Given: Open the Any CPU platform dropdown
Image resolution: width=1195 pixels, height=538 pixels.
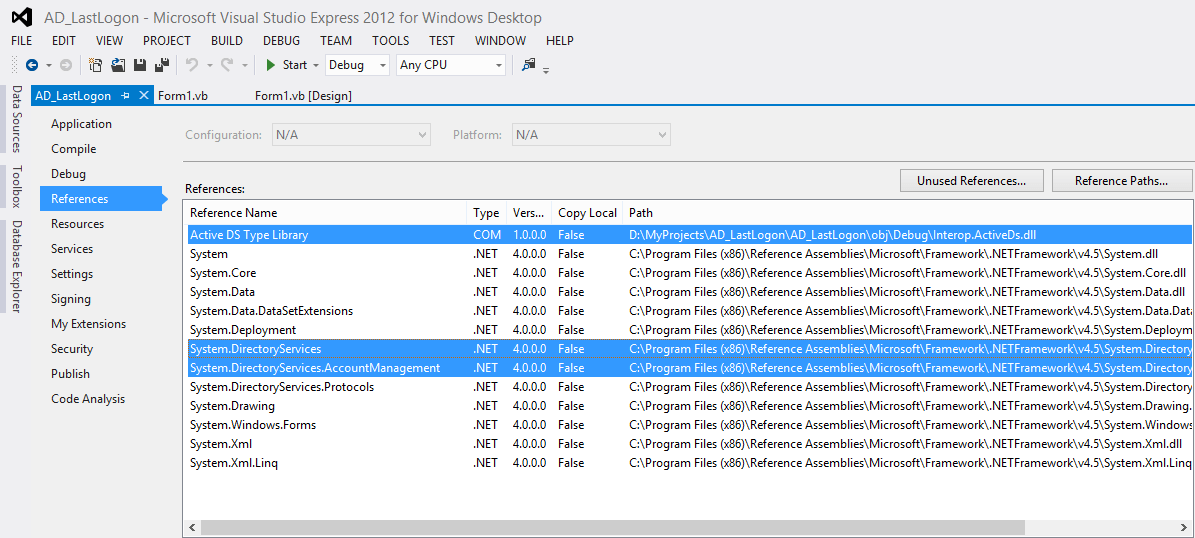Looking at the screenshot, I should point(451,66).
